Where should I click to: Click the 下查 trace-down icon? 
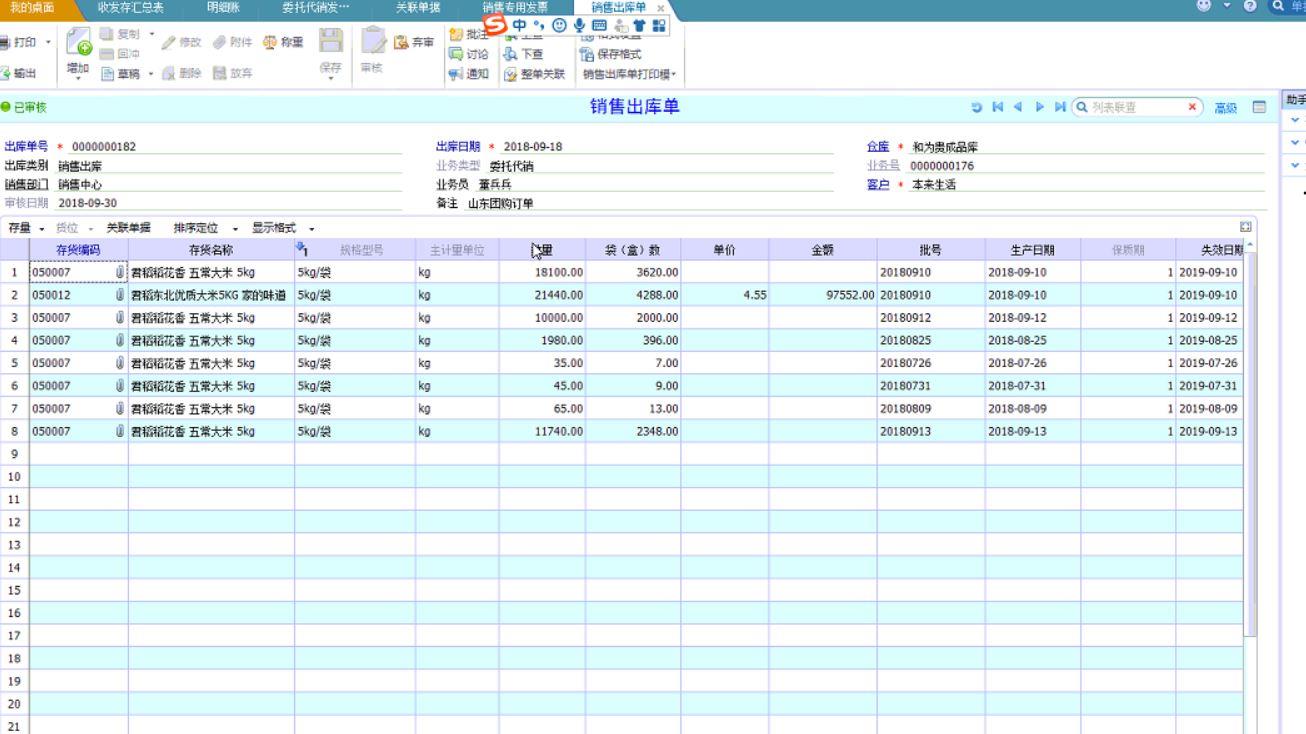click(x=511, y=55)
